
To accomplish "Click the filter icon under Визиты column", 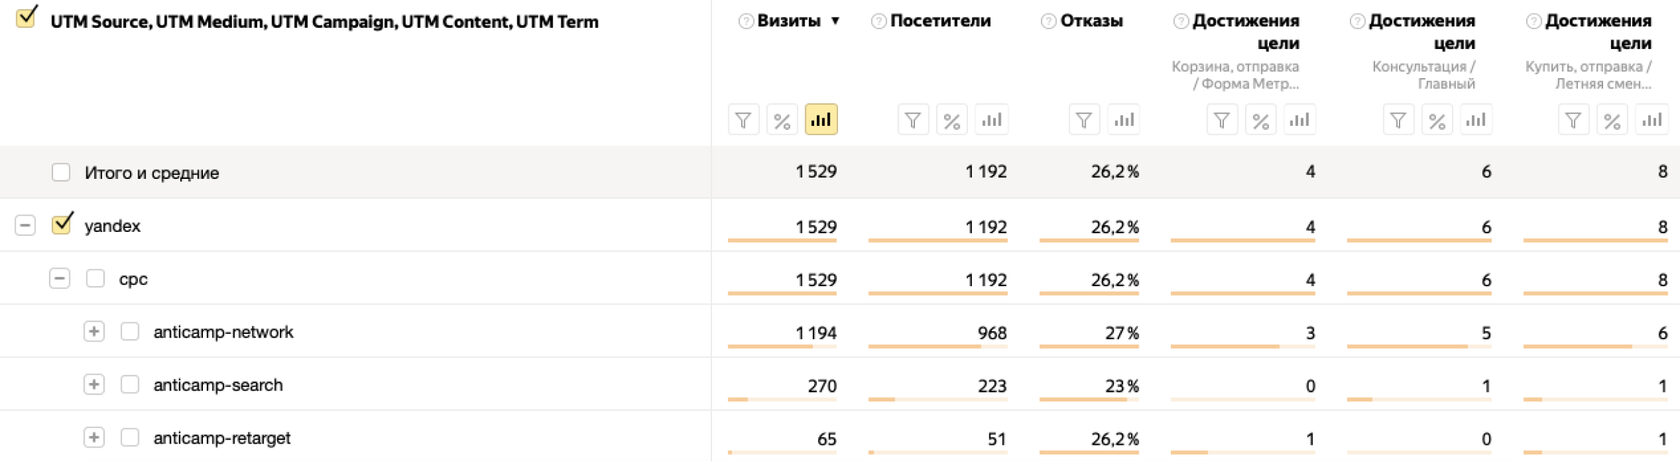I will click(743, 120).
